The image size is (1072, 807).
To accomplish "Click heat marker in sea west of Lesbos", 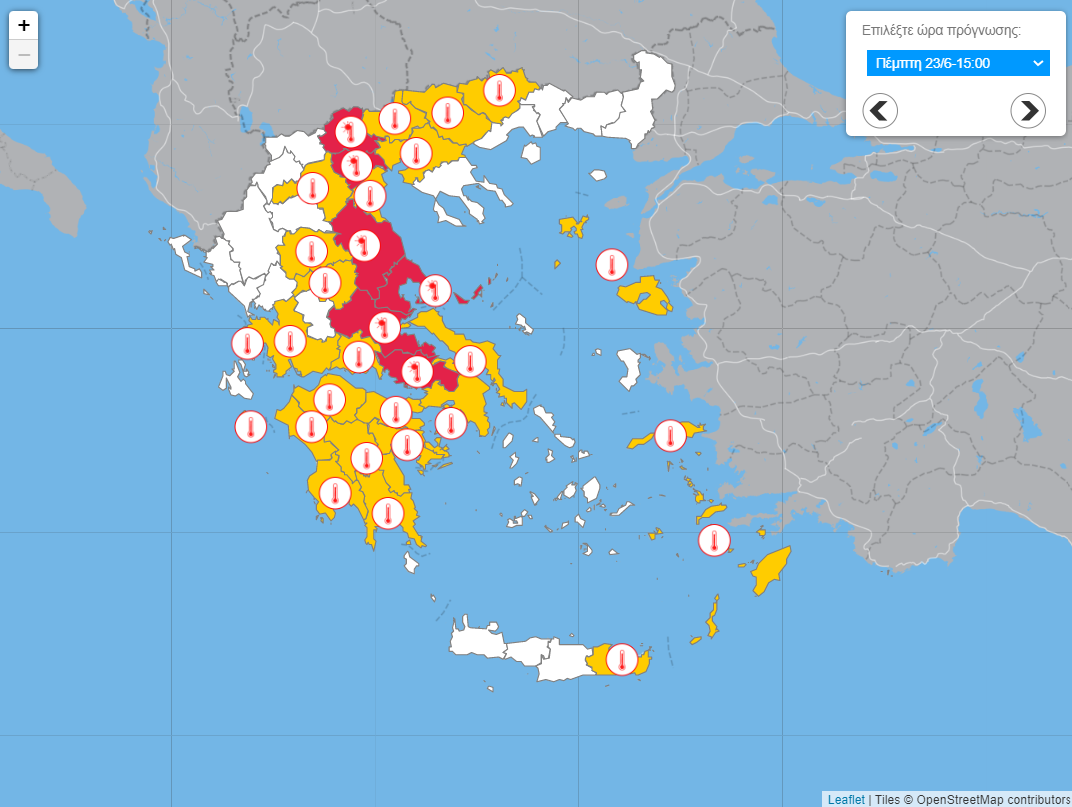I will pyautogui.click(x=611, y=265).
